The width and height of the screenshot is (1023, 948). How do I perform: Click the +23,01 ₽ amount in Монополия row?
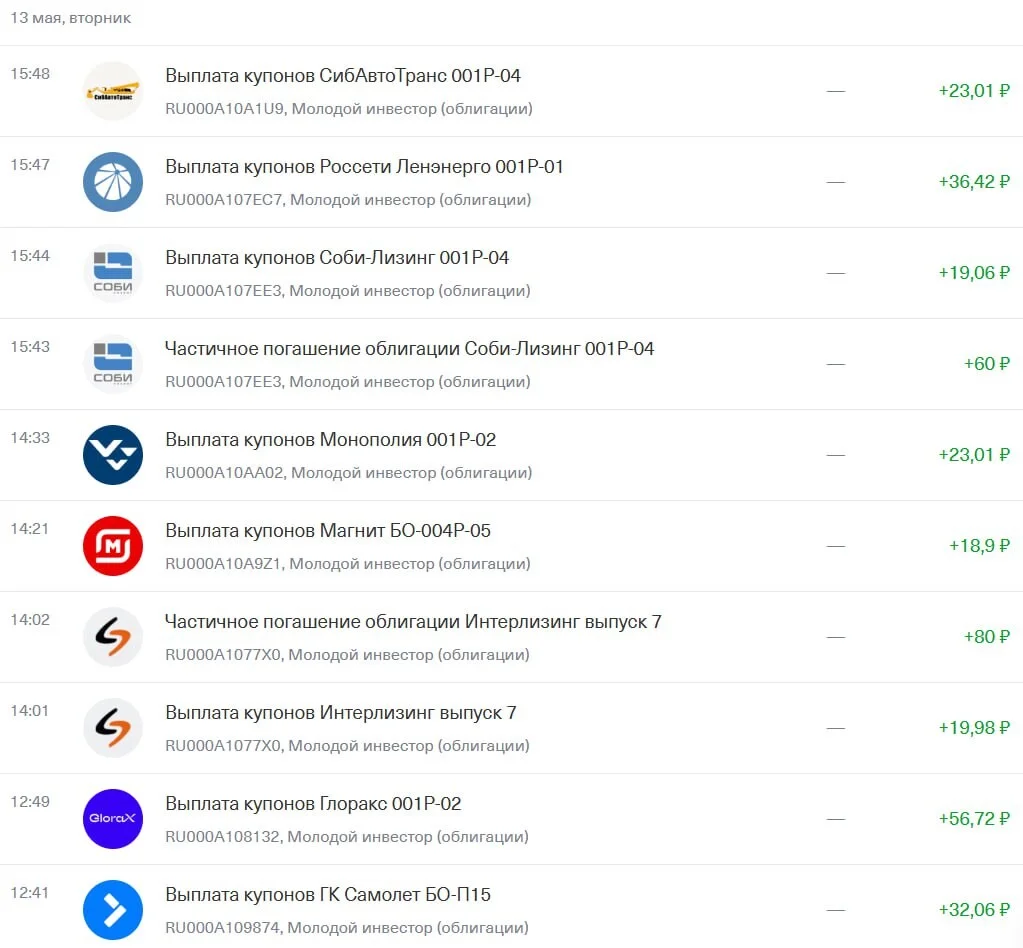[x=974, y=455]
